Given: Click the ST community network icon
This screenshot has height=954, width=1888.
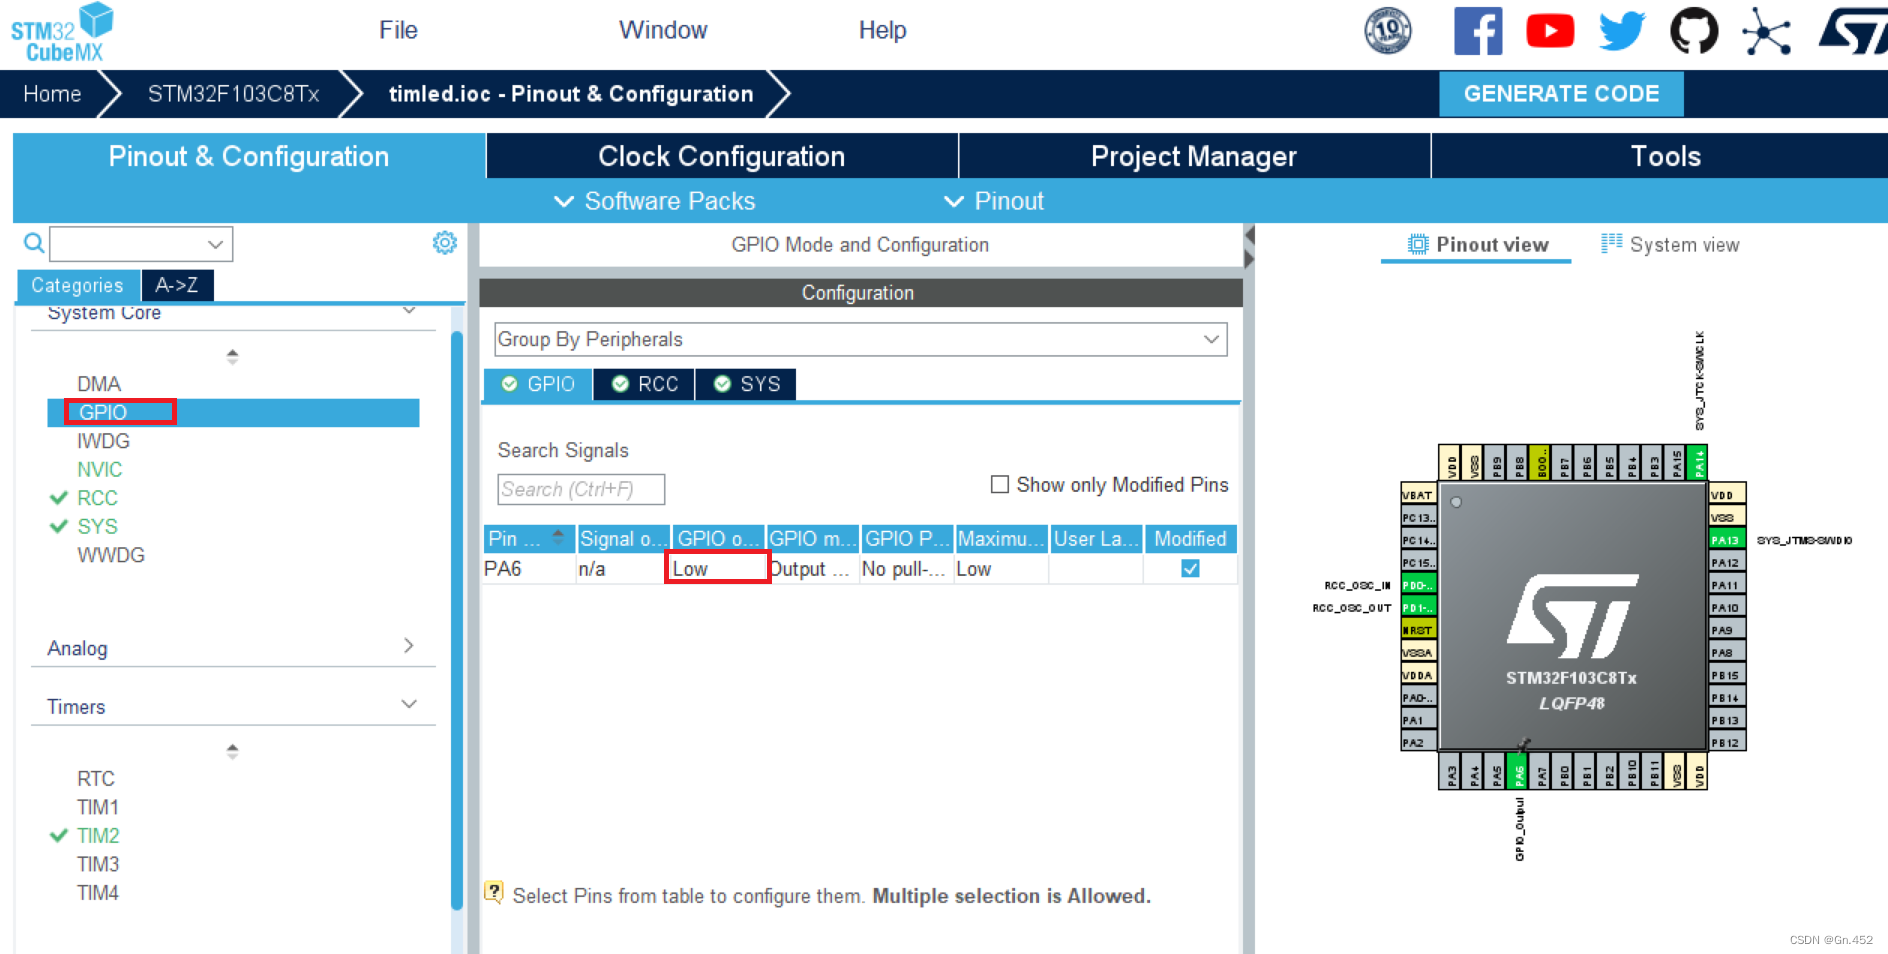Looking at the screenshot, I should (1767, 32).
